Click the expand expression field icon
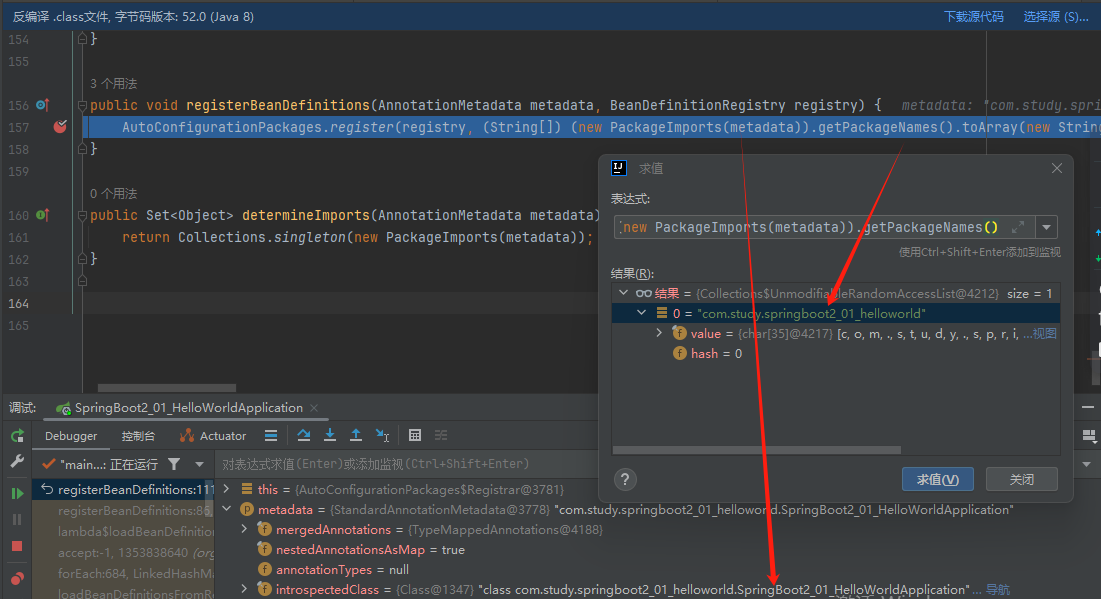The image size is (1101, 599). point(1017,228)
